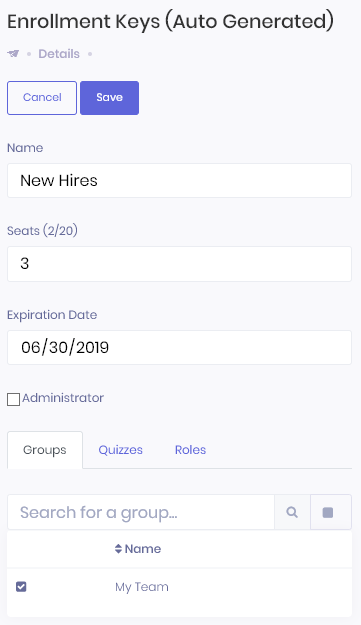361x625 pixels.
Task: Click the sort arrows icon beside Name
Action: pyautogui.click(x=118, y=549)
